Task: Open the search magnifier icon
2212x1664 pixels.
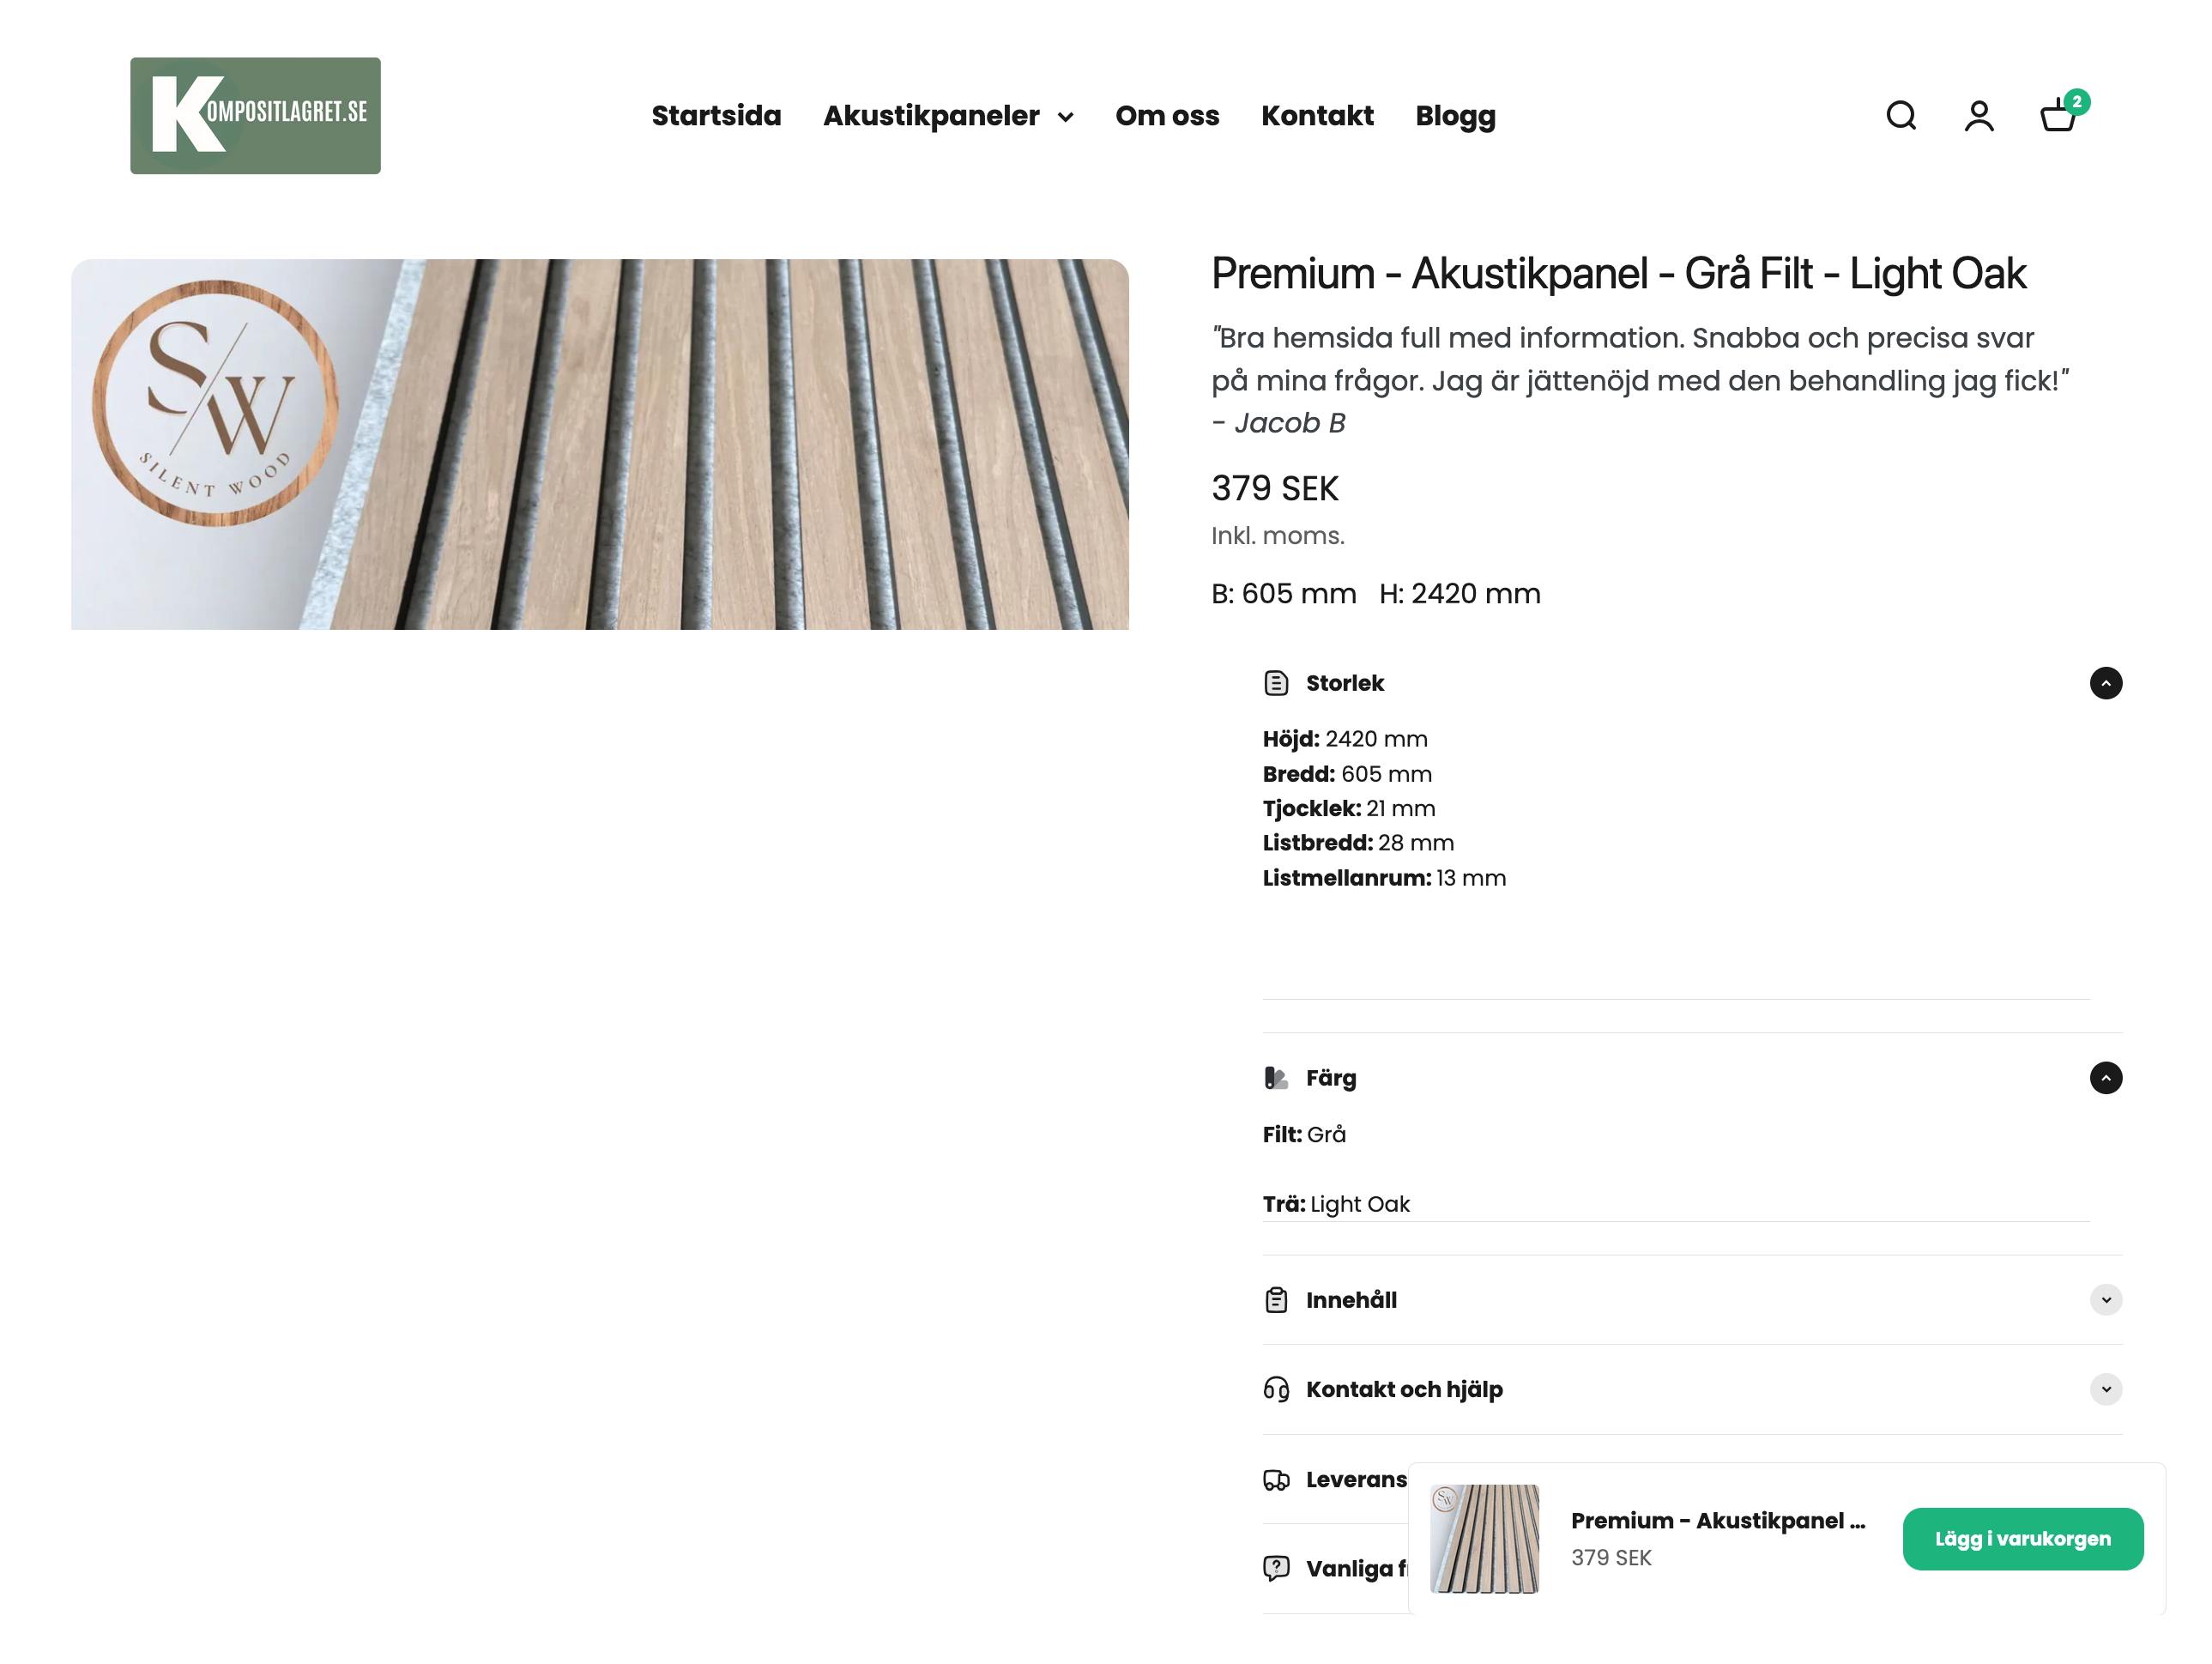Action: pyautogui.click(x=1900, y=116)
